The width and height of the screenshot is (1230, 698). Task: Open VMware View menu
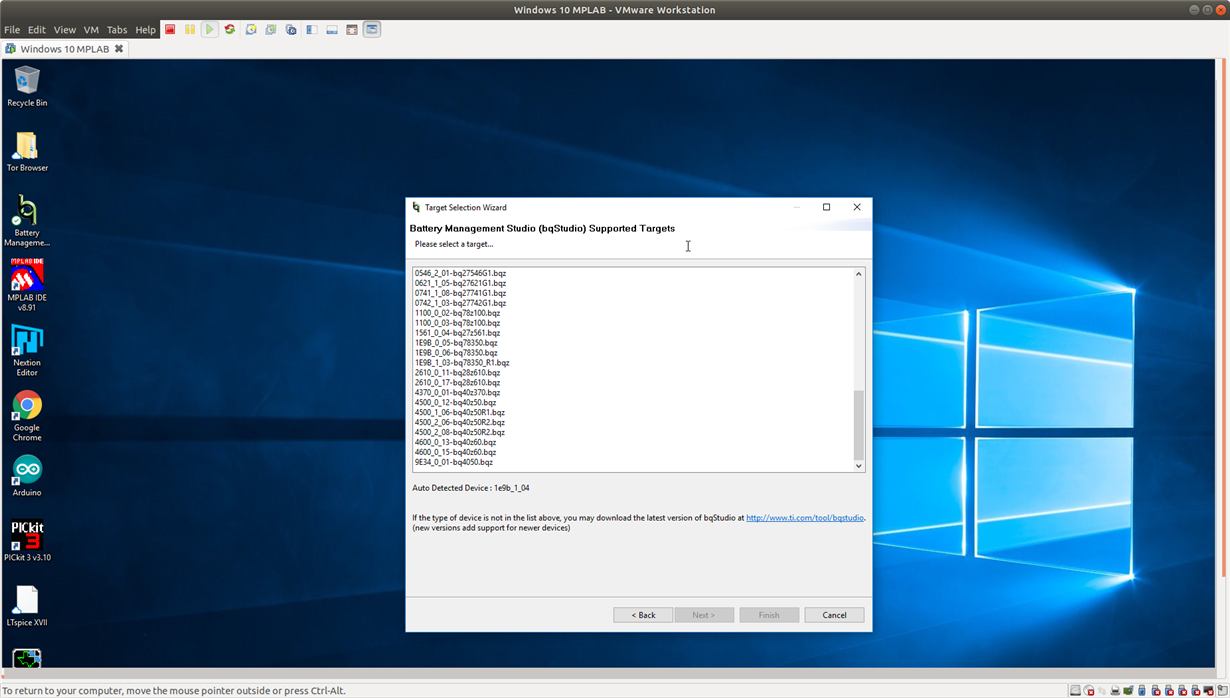click(x=65, y=29)
